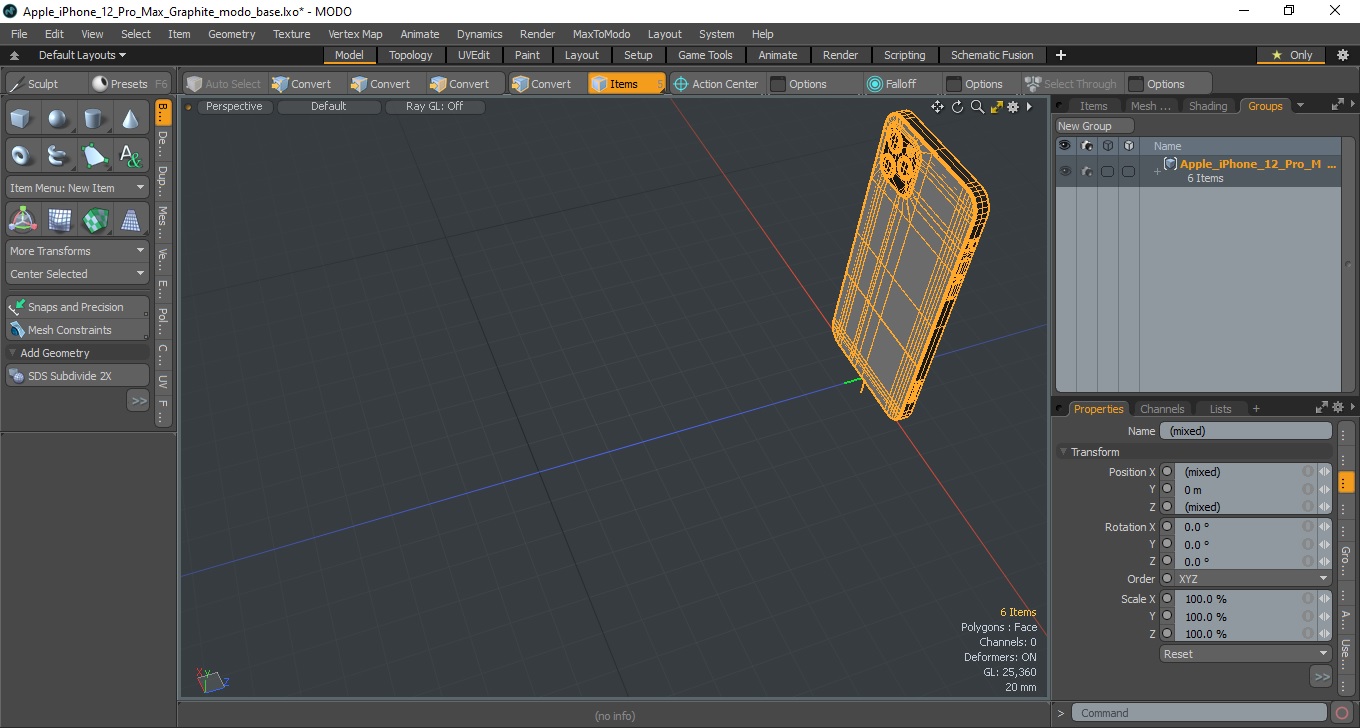The height and width of the screenshot is (728, 1360).
Task: Open the Vertex Map menu
Action: coord(355,34)
